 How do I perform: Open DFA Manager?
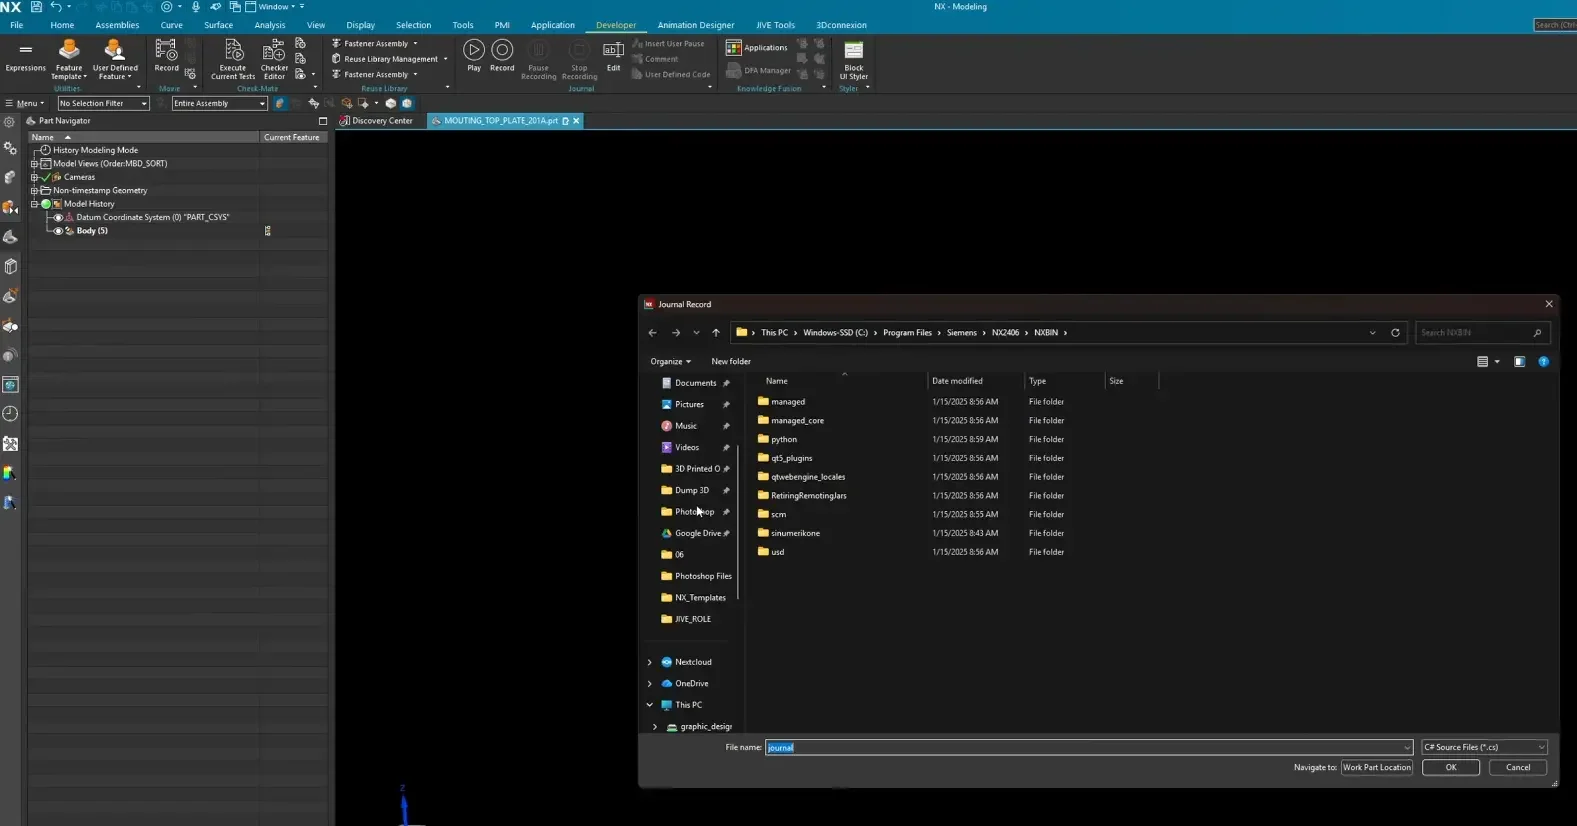[758, 70]
